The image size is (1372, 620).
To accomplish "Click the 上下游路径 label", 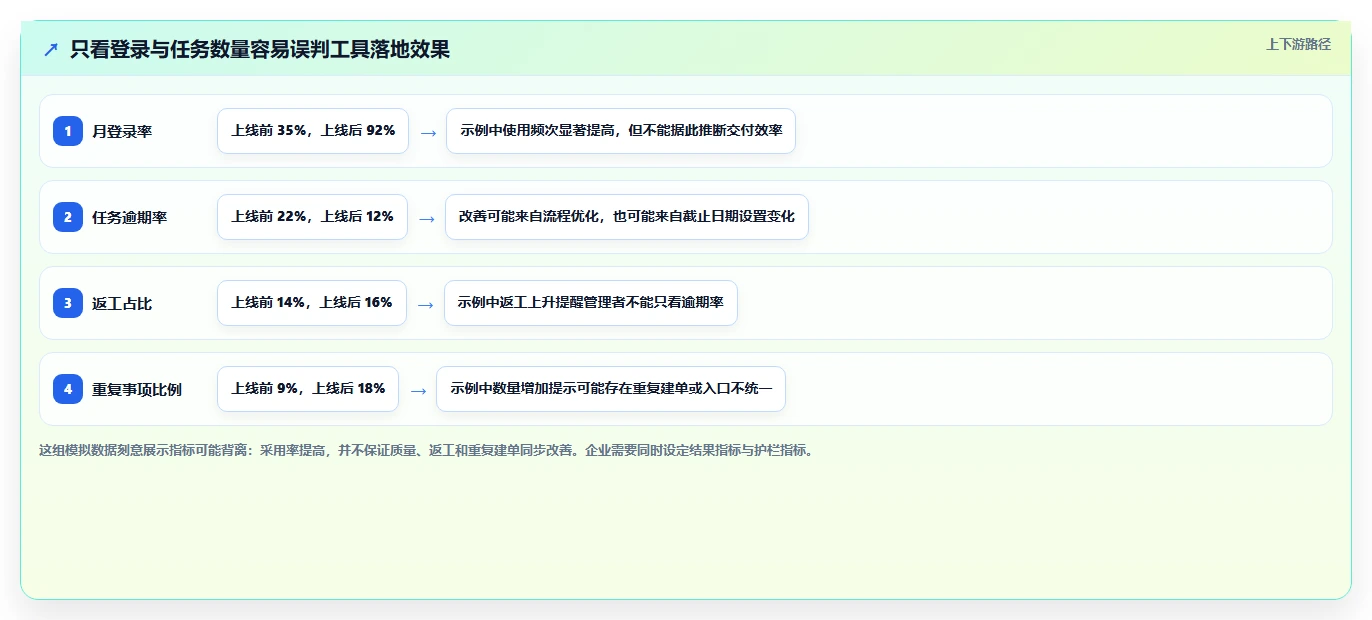I will [x=1298, y=44].
